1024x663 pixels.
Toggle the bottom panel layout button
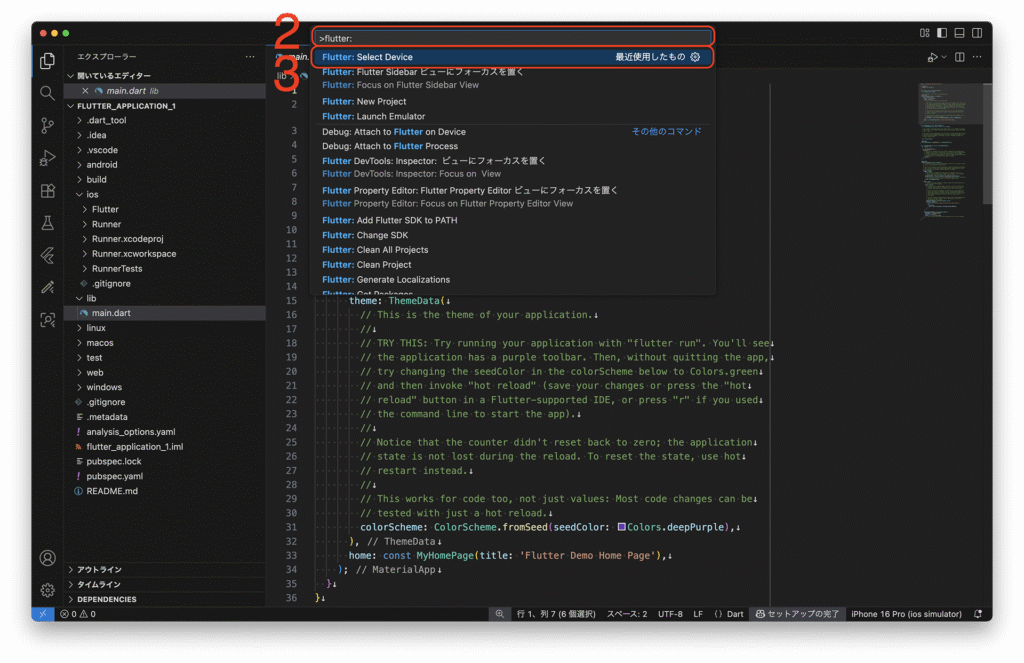coord(959,33)
